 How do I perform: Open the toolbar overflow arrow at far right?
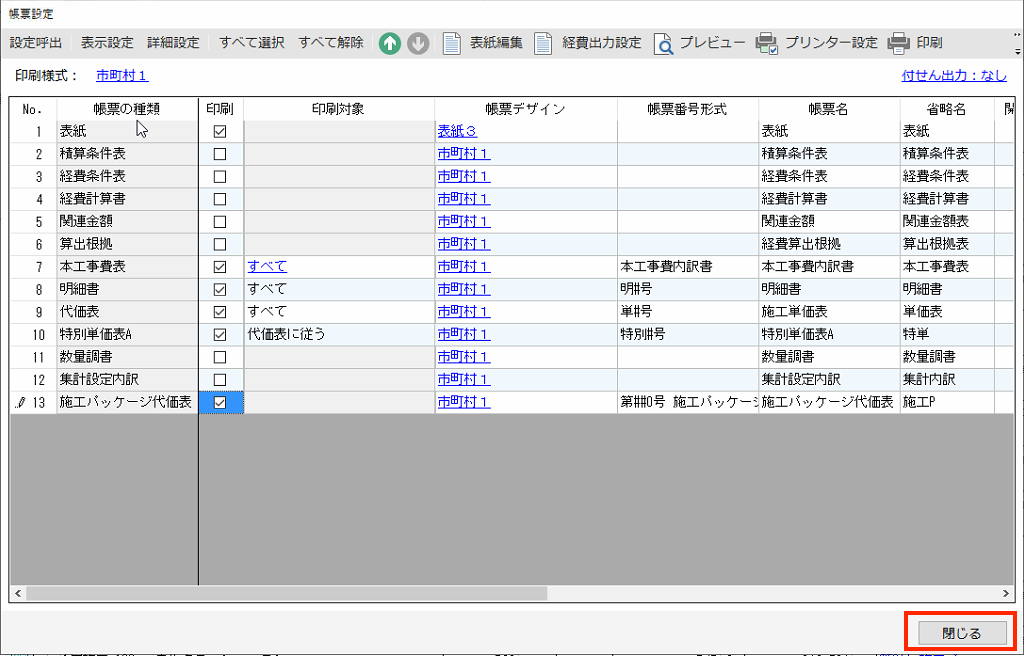pos(1017,51)
